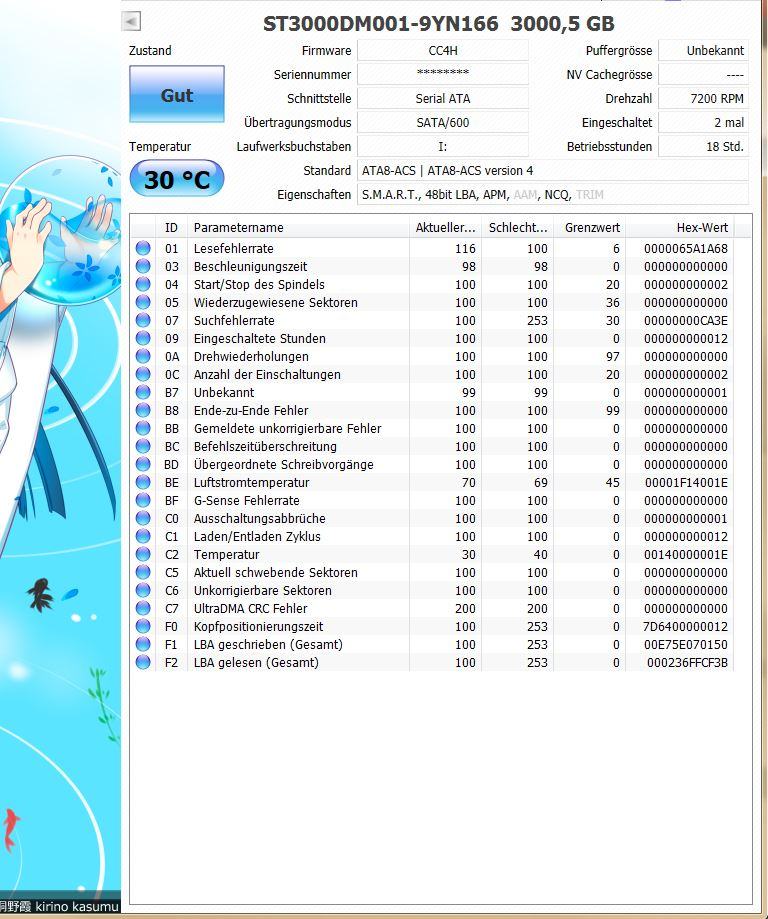Click the masked Seriennummer field
Screen dimensions: 768x919
pos(443,74)
